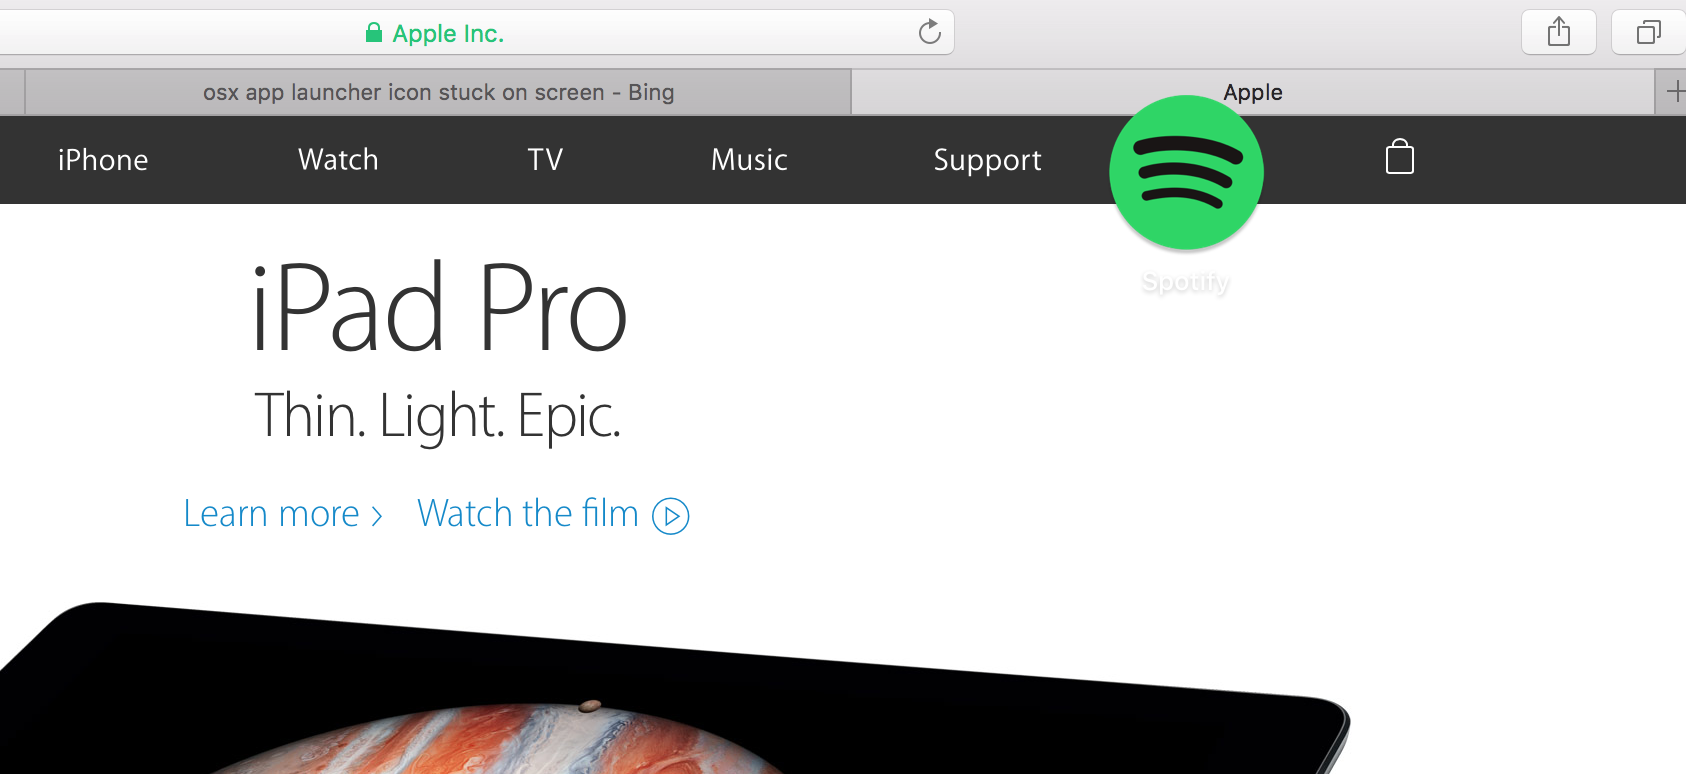Follow the Learn more link
The image size is (1686, 774).
(283, 514)
